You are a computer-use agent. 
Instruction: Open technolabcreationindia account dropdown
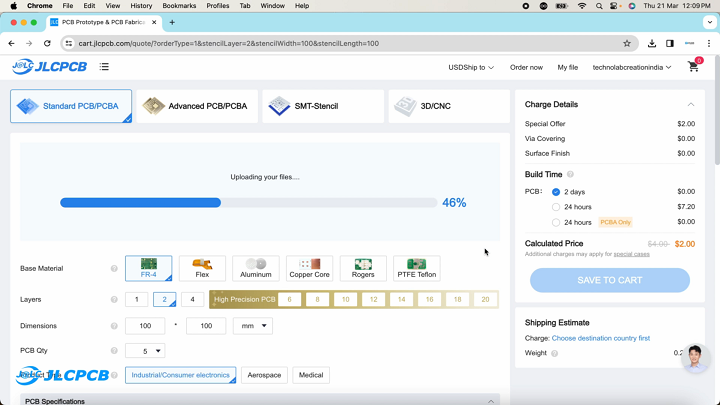tap(632, 68)
